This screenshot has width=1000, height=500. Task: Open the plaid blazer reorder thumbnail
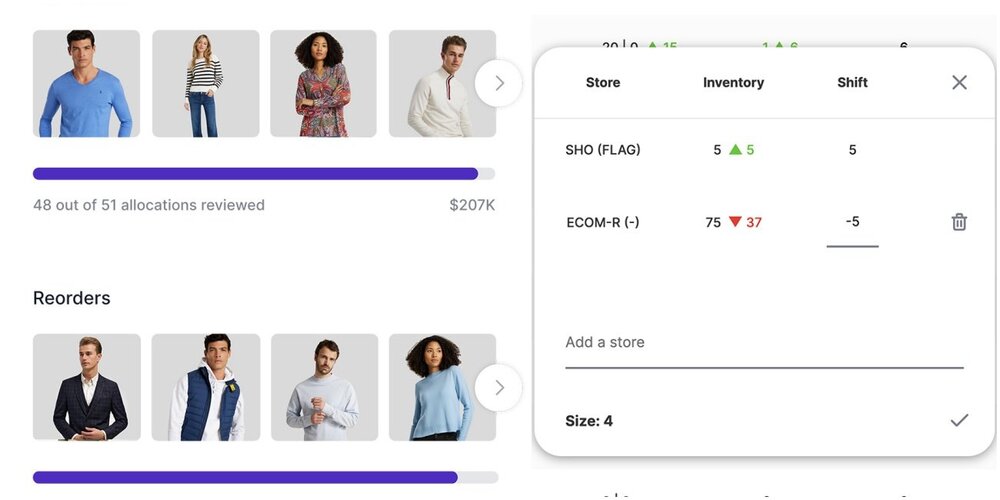pyautogui.click(x=86, y=388)
